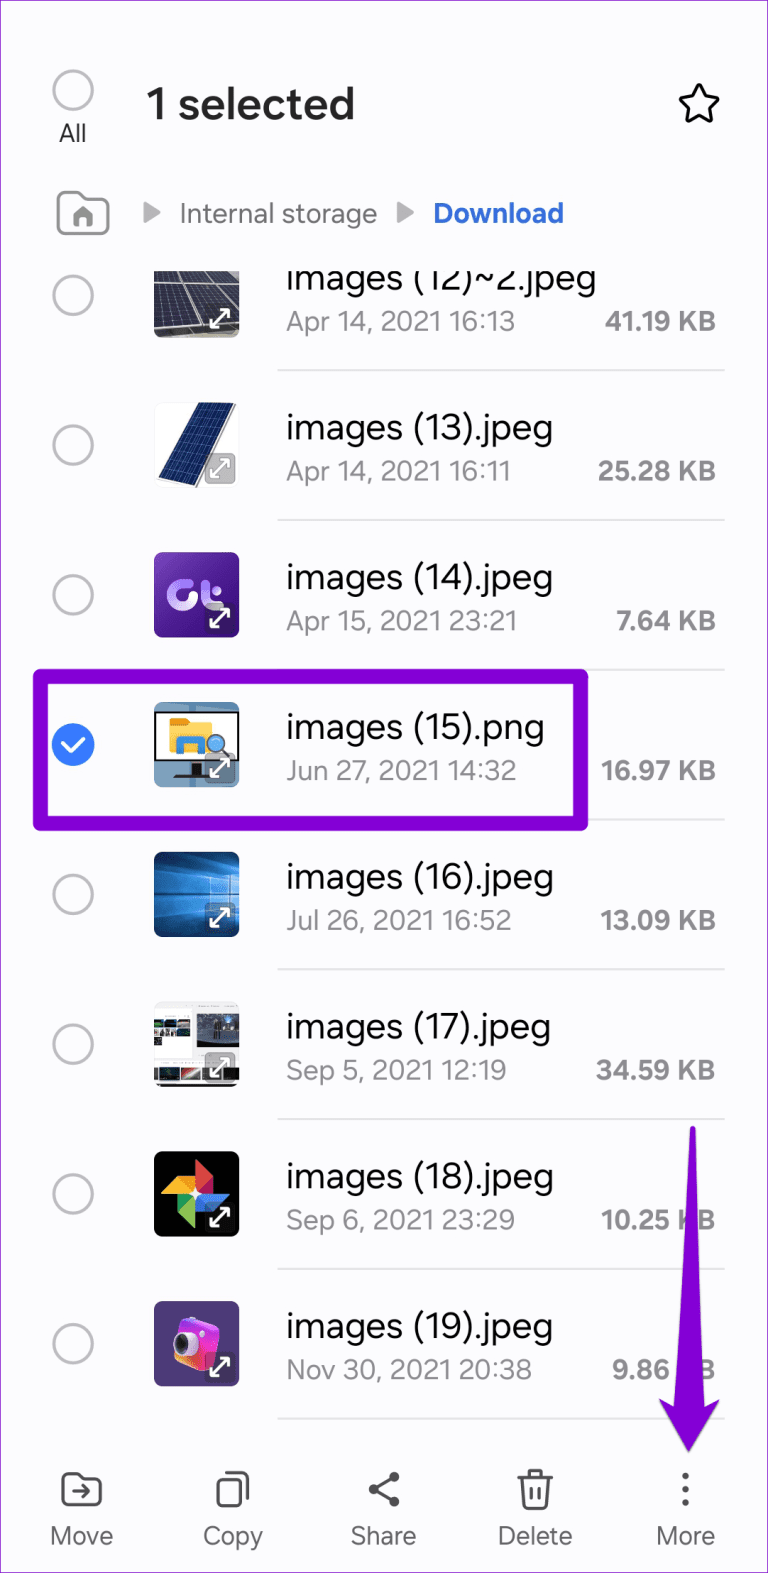Tap the Copy icon in bottom toolbar
Image resolution: width=768 pixels, height=1573 pixels.
point(231,1490)
